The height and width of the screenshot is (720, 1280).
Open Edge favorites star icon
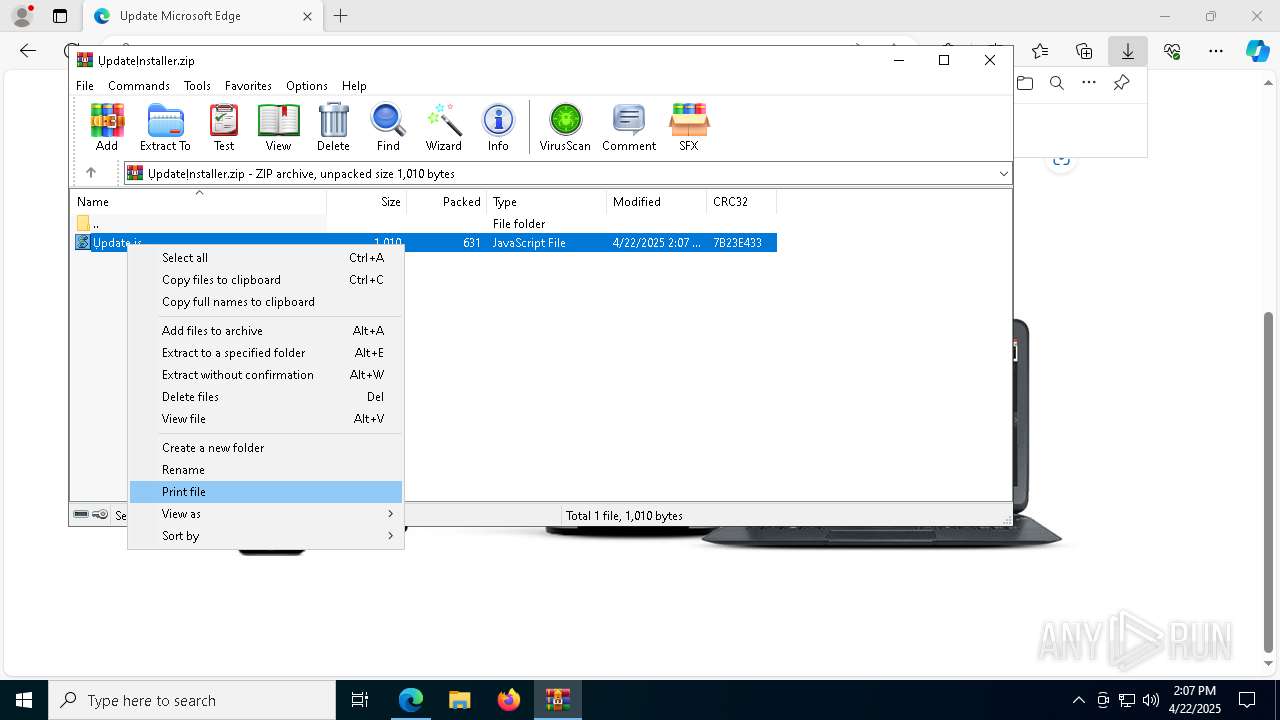pyautogui.click(x=1040, y=51)
